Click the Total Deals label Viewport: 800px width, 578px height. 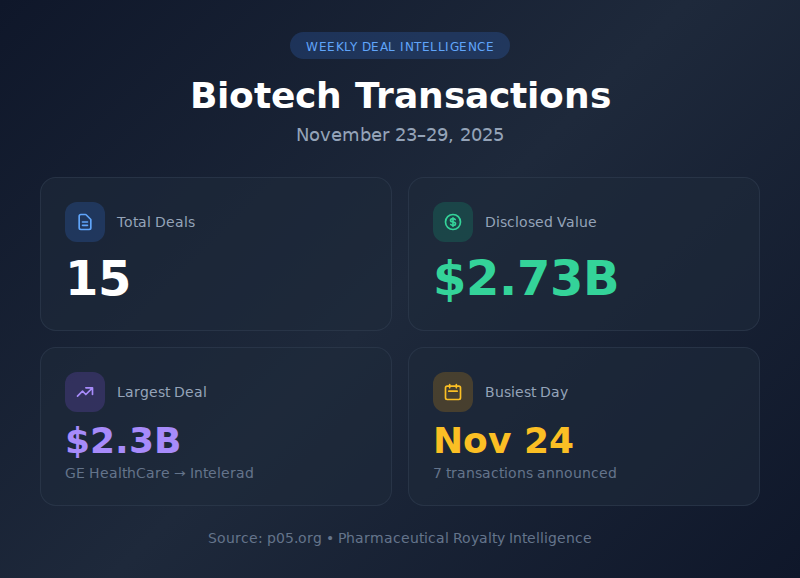tap(156, 222)
